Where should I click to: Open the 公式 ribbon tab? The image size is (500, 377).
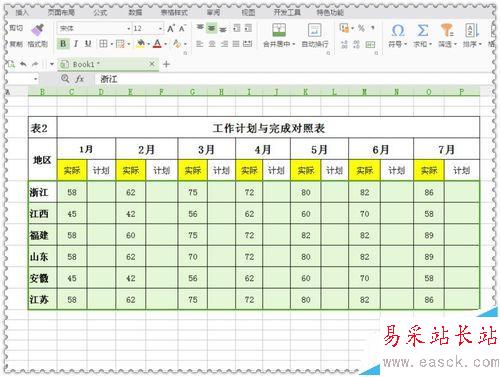coord(100,13)
